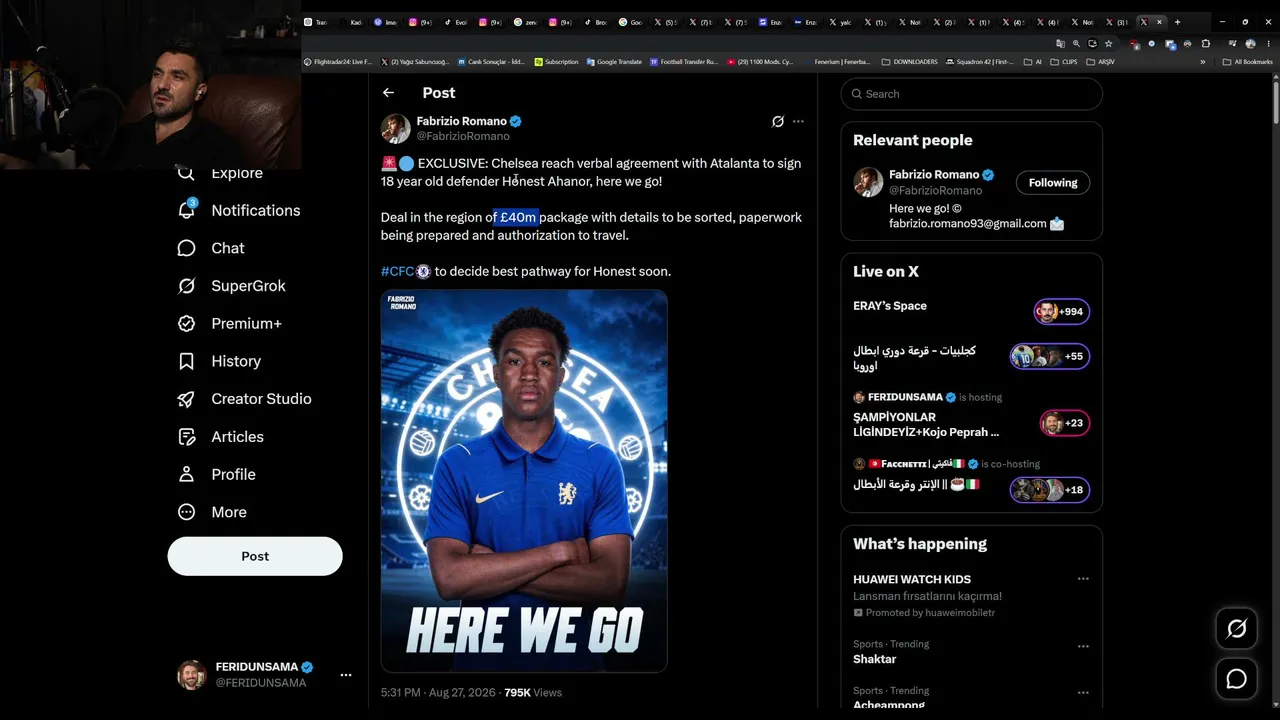The width and height of the screenshot is (1280, 720).
Task: Click the translate icon in address bar
Action: click(x=1060, y=44)
